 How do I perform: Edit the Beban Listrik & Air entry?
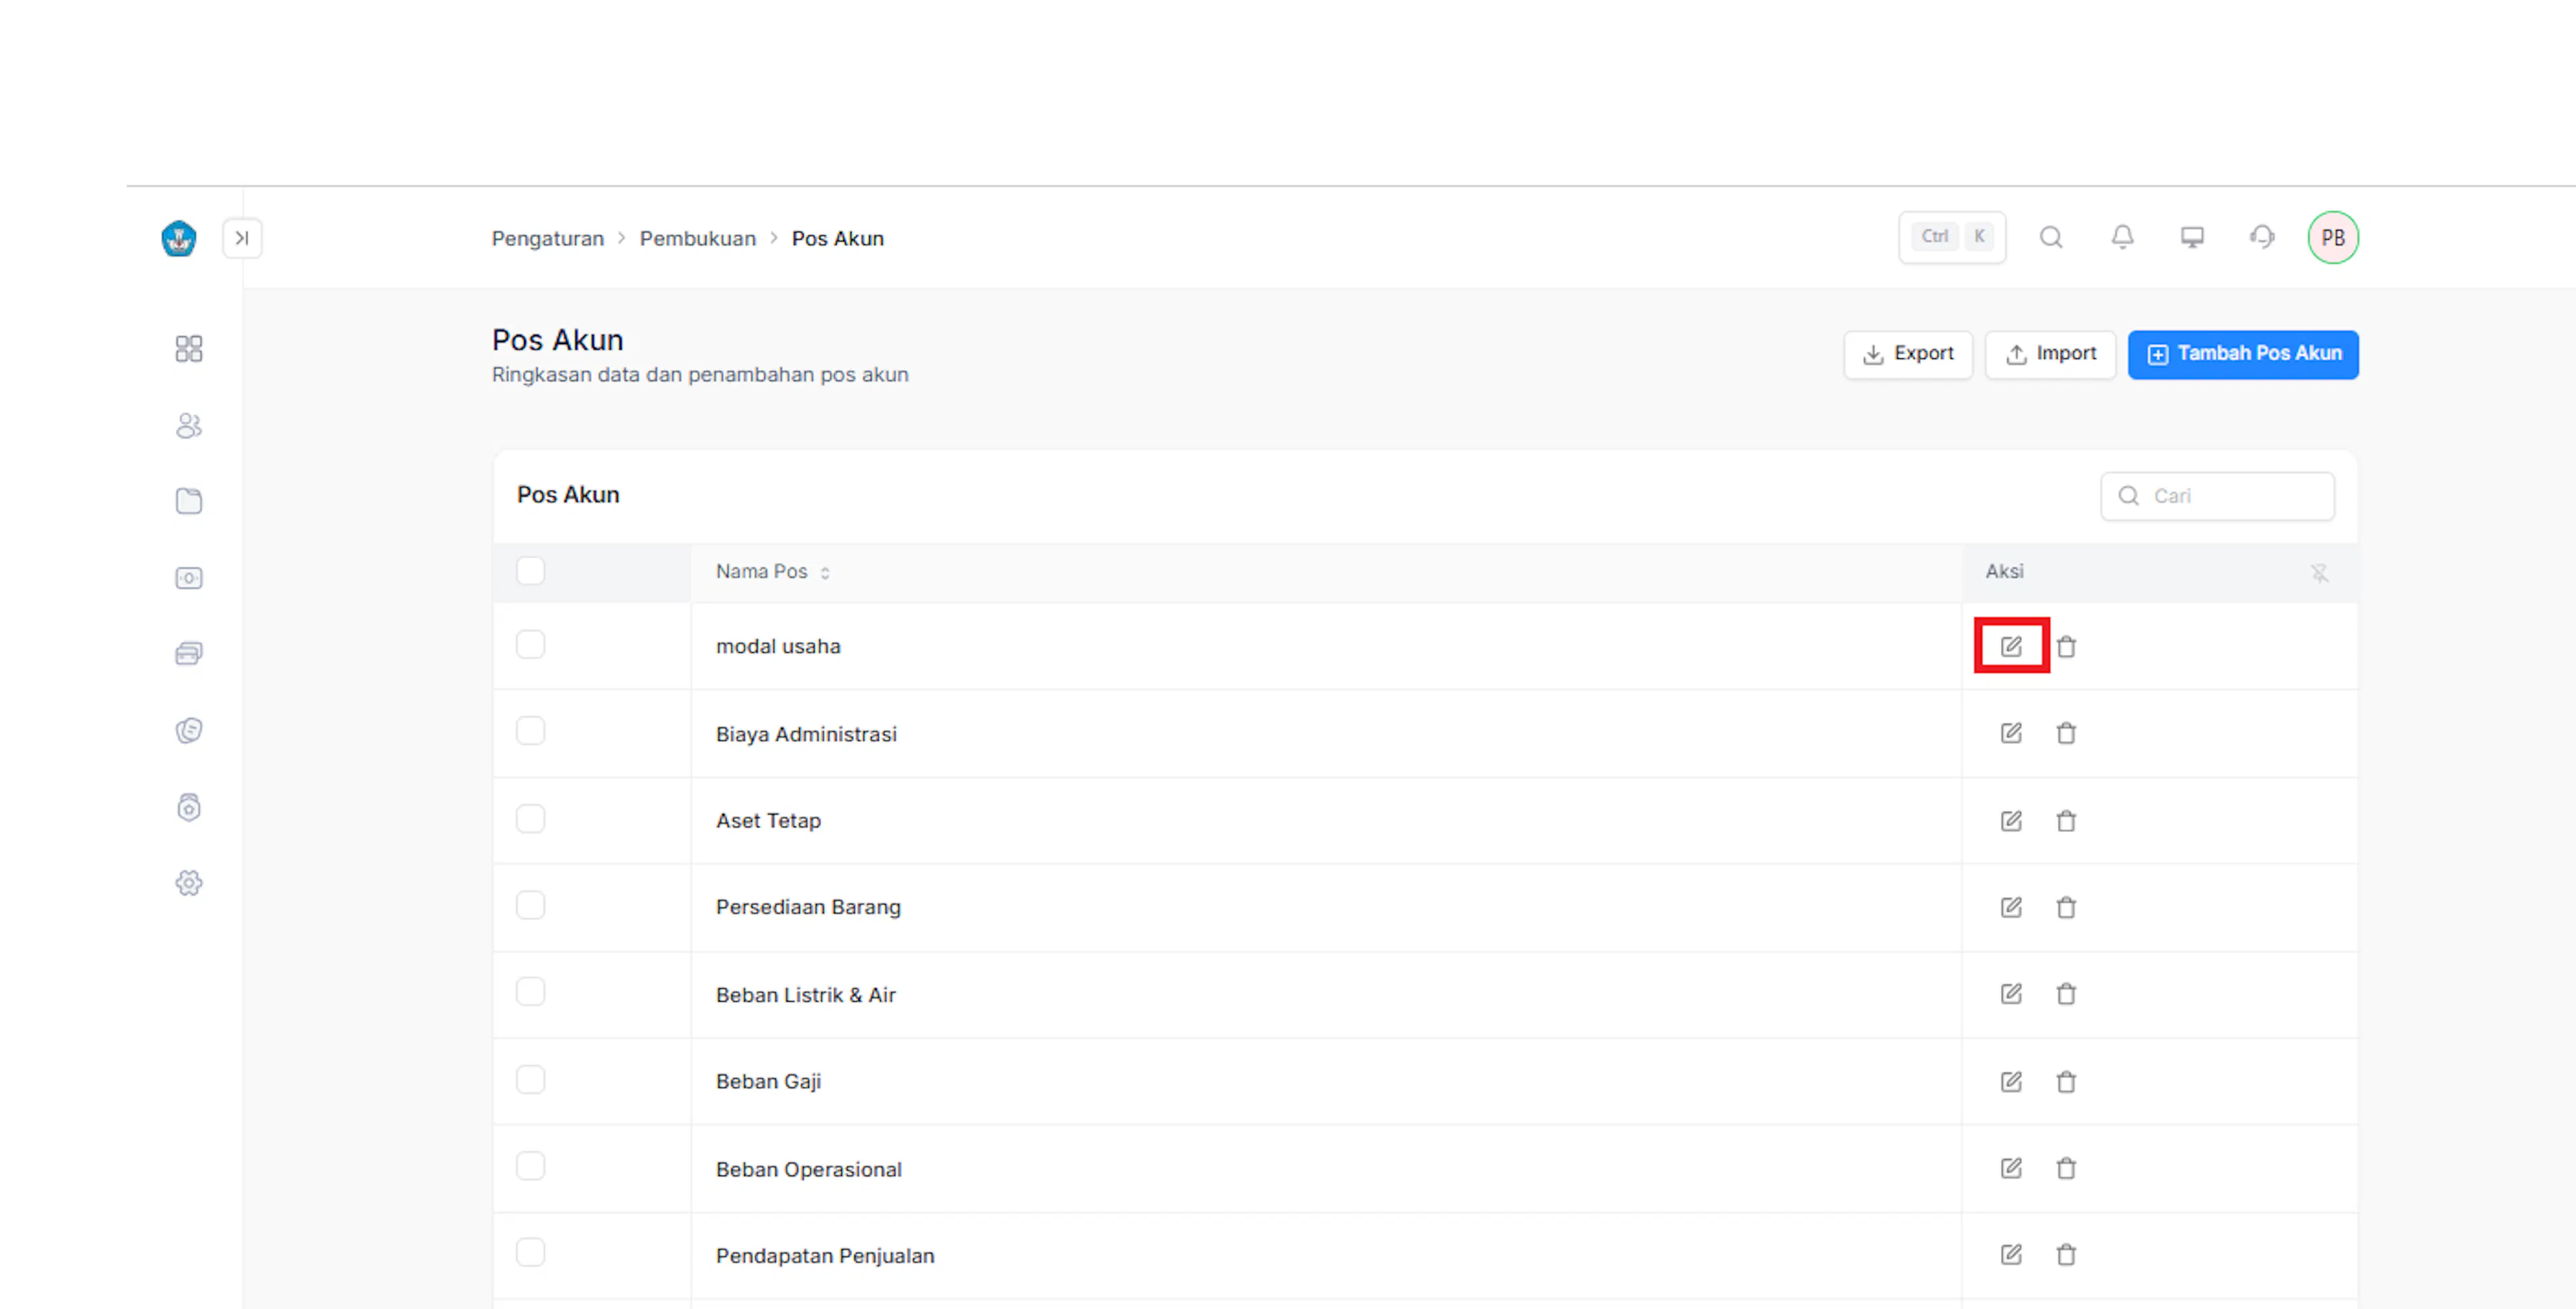pyautogui.click(x=2011, y=994)
